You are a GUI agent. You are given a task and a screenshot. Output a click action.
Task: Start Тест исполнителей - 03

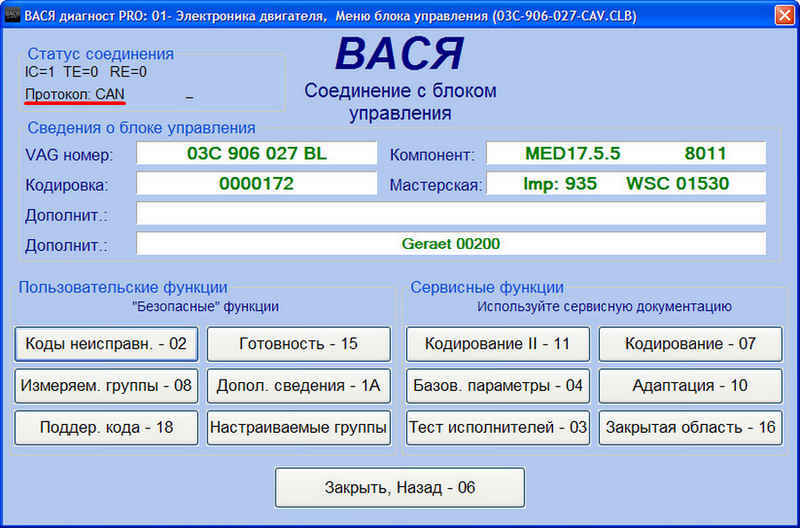tap(497, 428)
